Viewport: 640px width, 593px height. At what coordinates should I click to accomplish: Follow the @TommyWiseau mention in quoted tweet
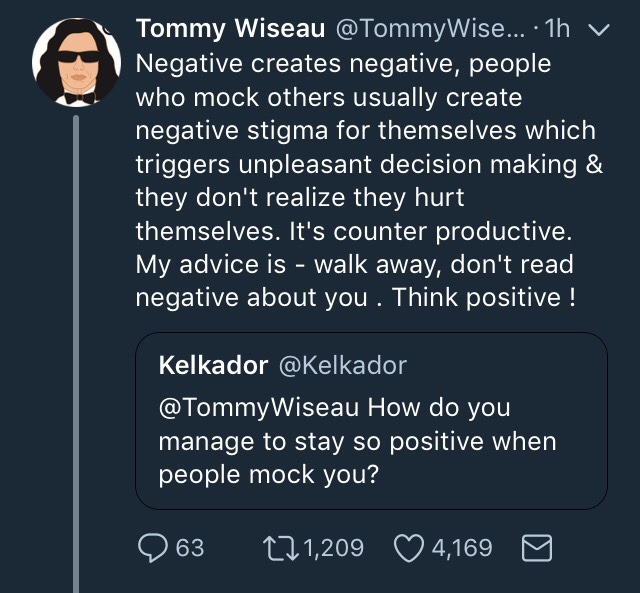[259, 408]
